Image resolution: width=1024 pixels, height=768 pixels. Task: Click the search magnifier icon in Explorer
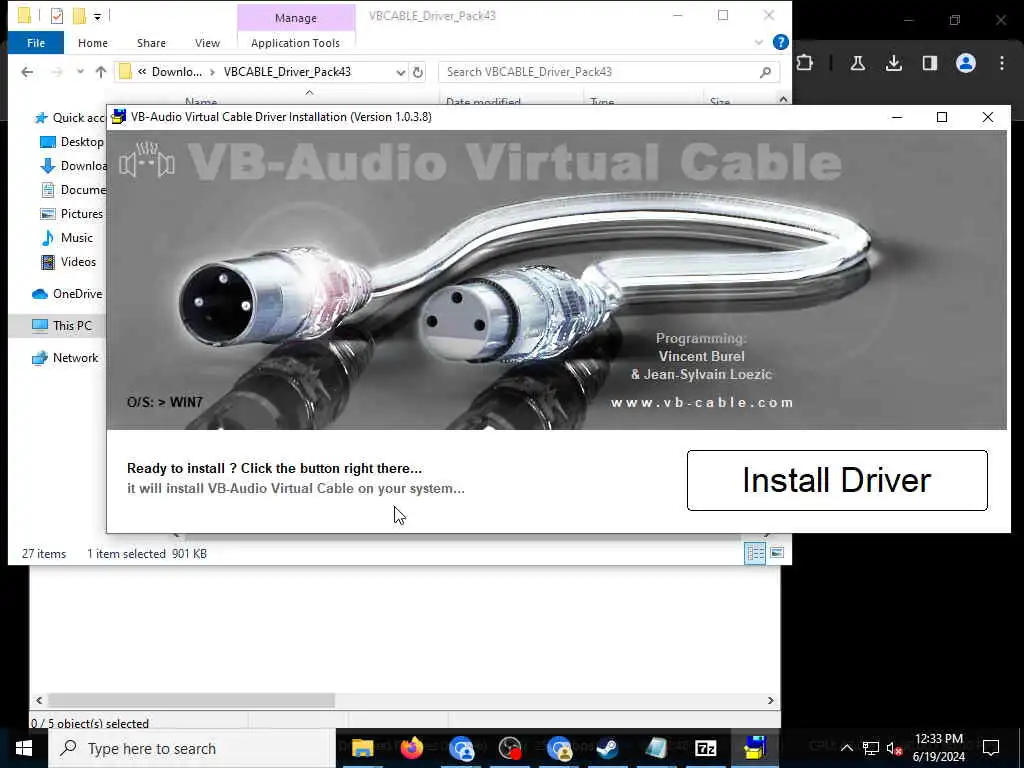pos(765,72)
